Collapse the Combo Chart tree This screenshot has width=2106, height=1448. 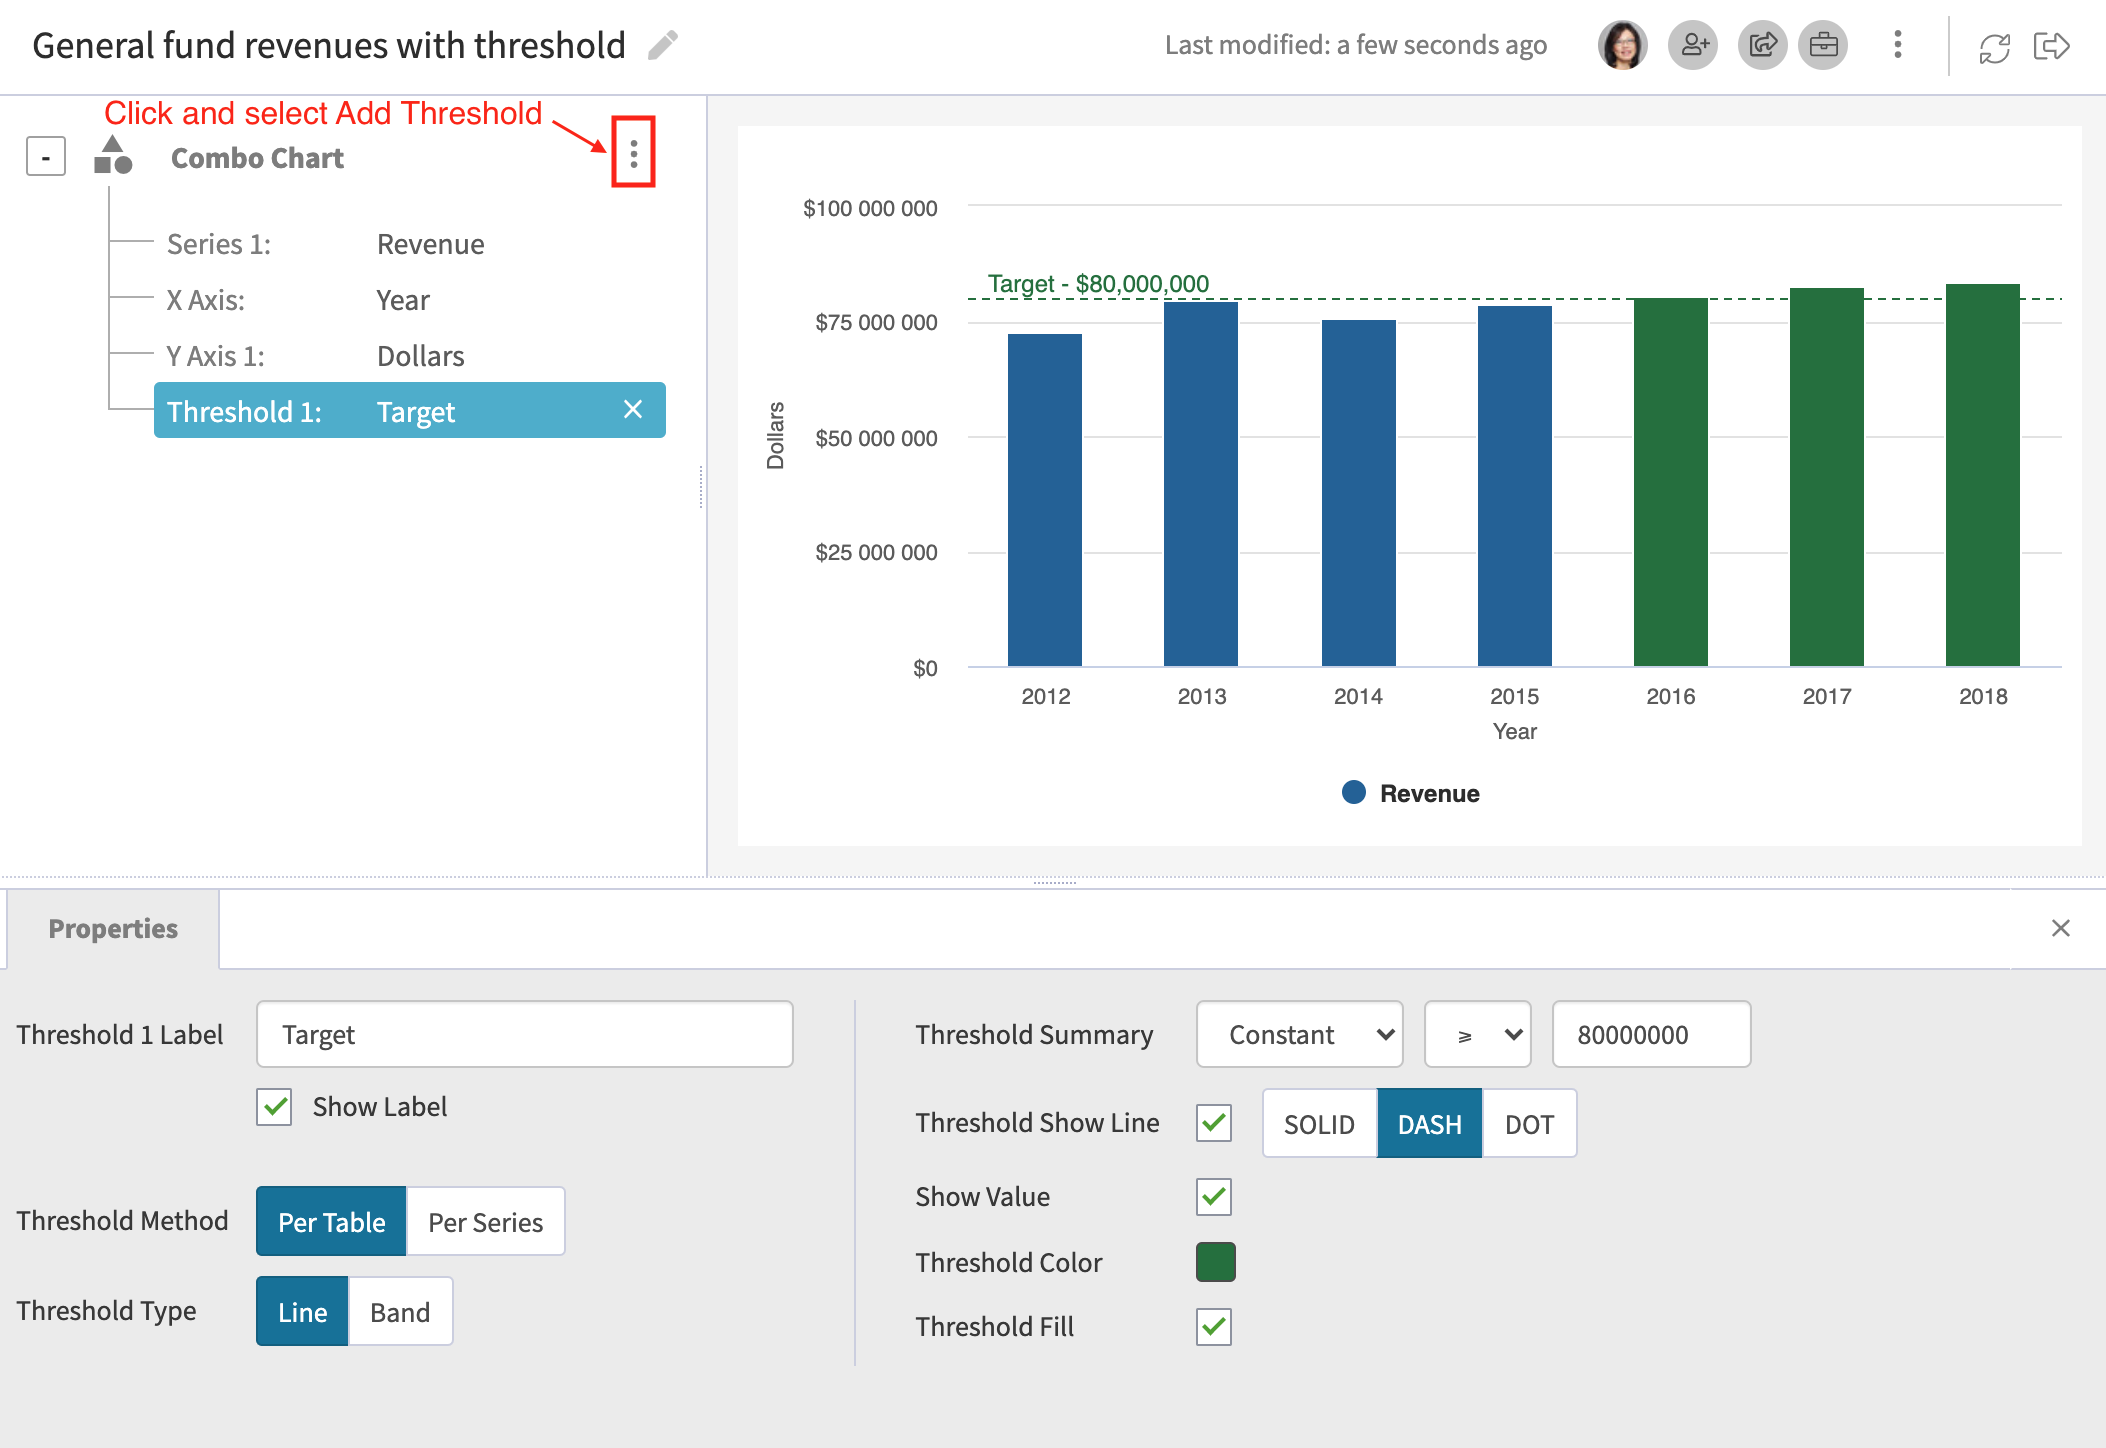click(x=46, y=157)
